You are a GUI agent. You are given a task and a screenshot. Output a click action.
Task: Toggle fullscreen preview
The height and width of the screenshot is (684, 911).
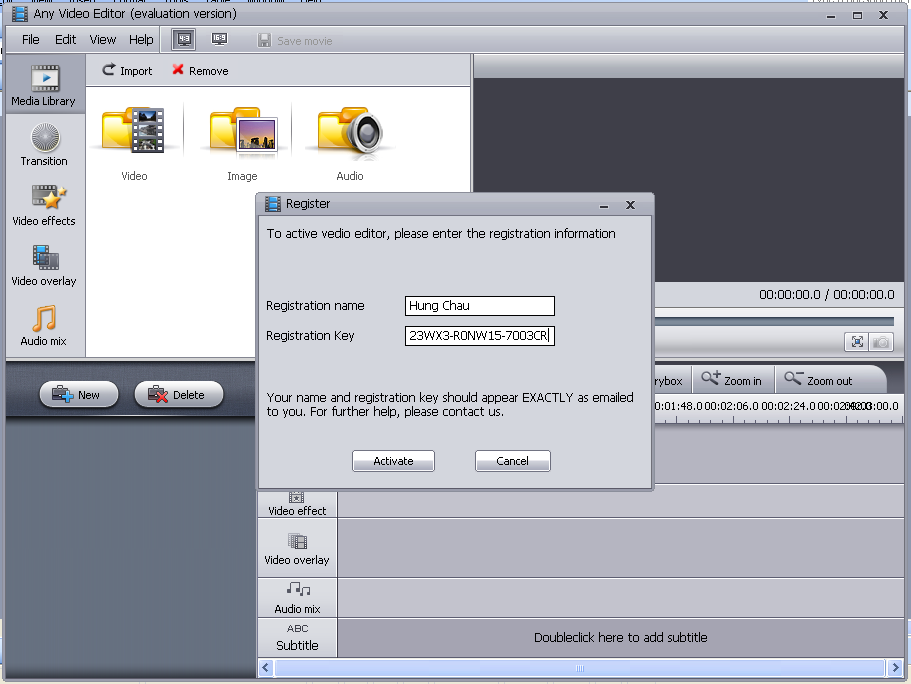(857, 342)
